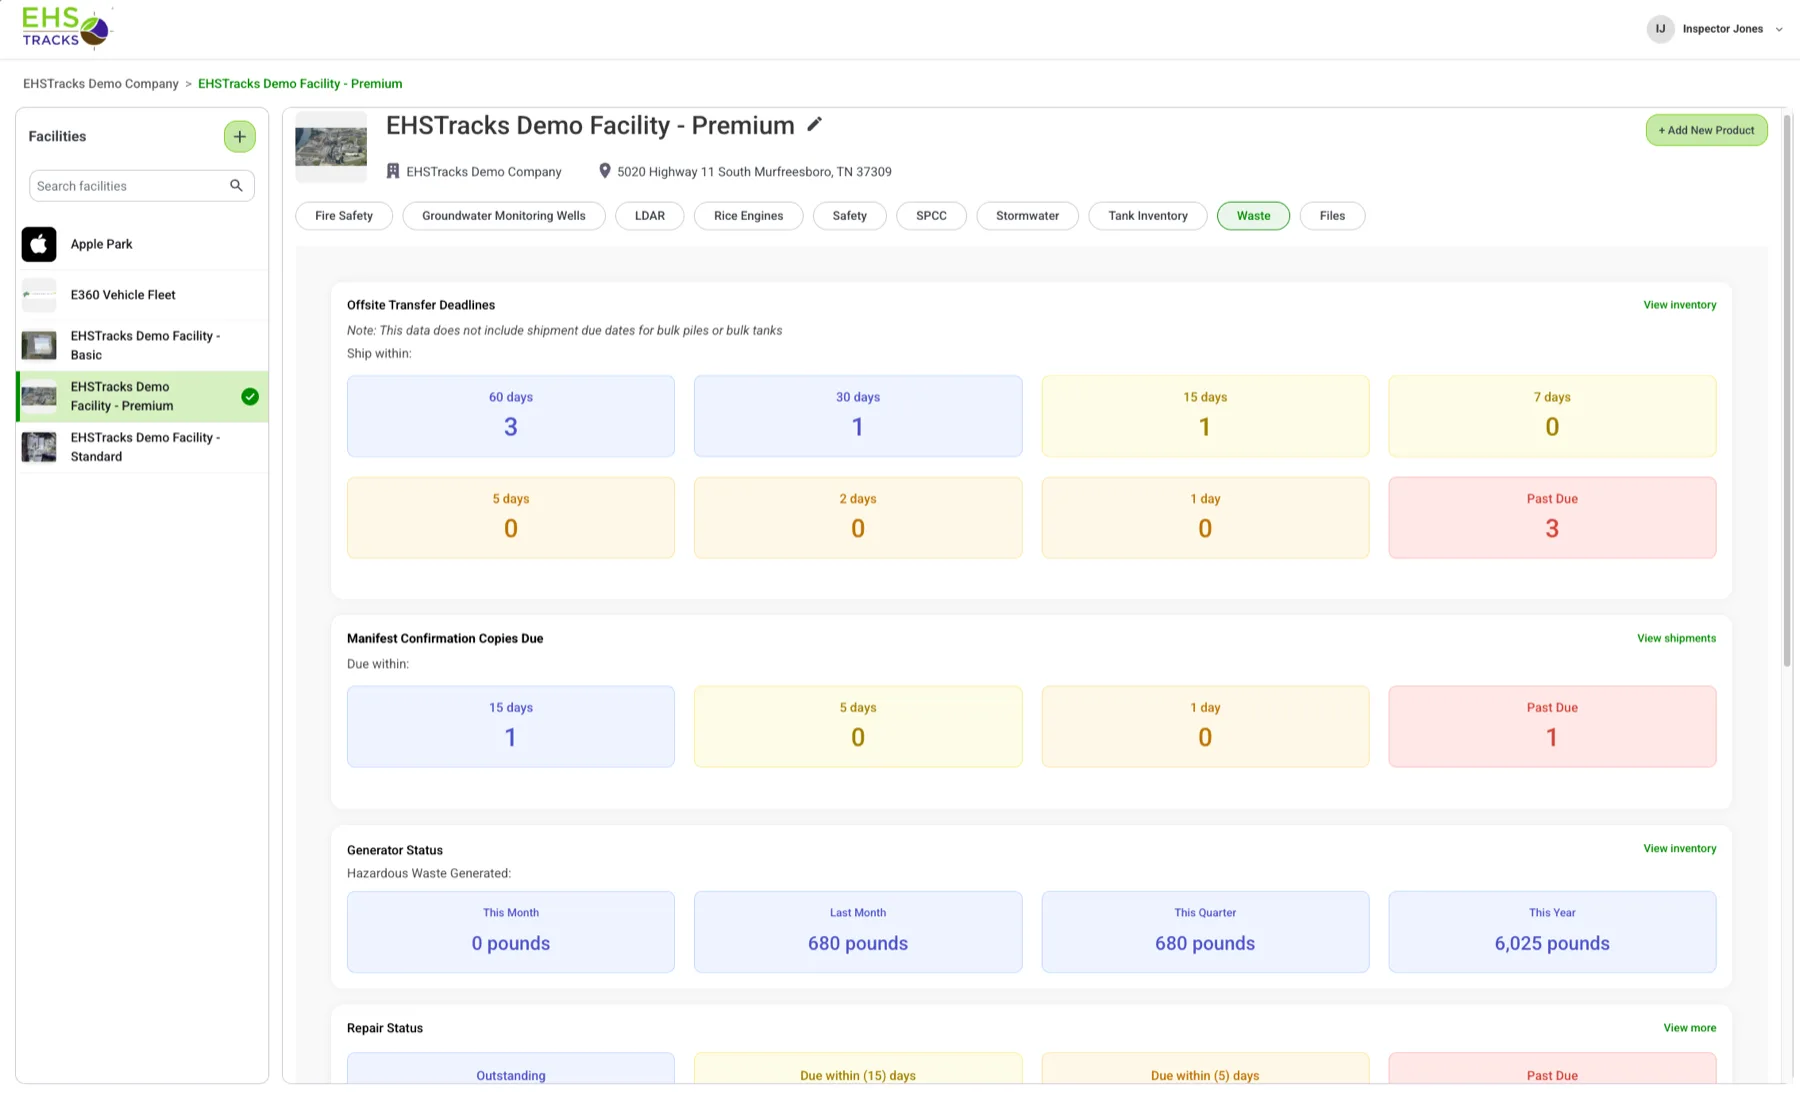Image resolution: width=1800 pixels, height=1095 pixels.
Task: Select EHSTracks Demo Facility - Standard
Action: click(142, 447)
